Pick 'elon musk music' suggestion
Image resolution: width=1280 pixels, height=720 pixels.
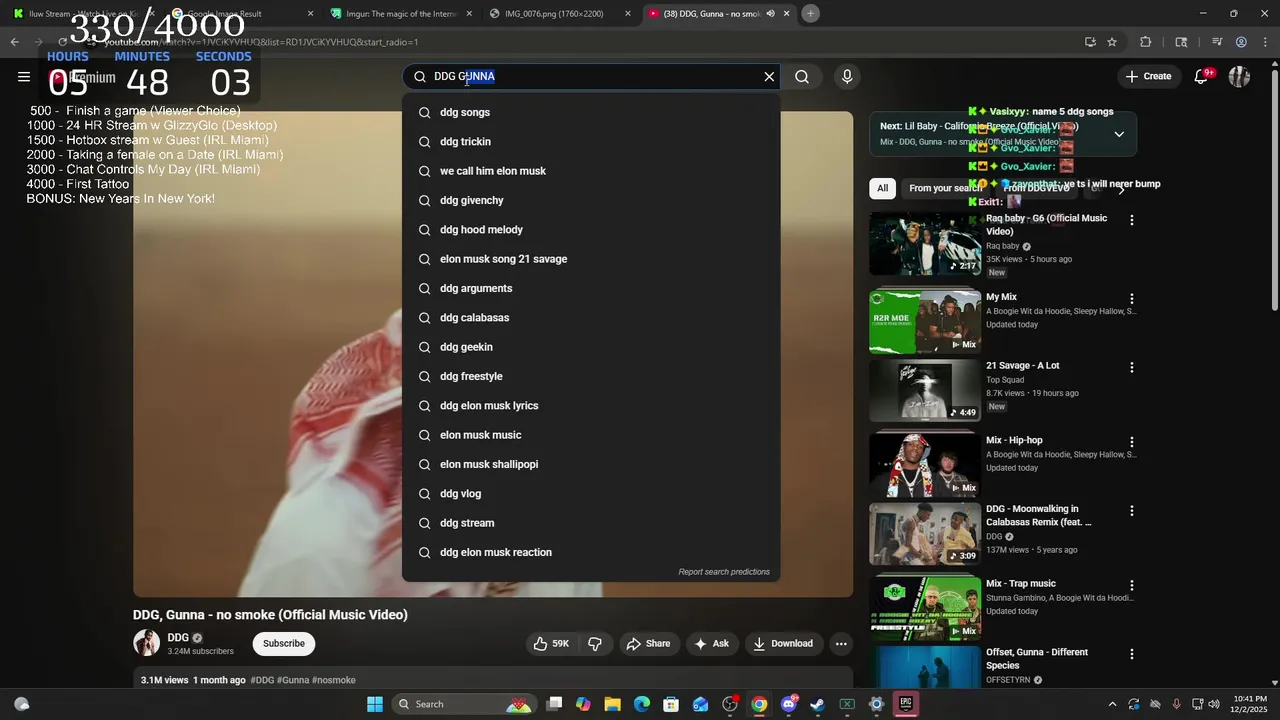pyautogui.click(x=591, y=435)
